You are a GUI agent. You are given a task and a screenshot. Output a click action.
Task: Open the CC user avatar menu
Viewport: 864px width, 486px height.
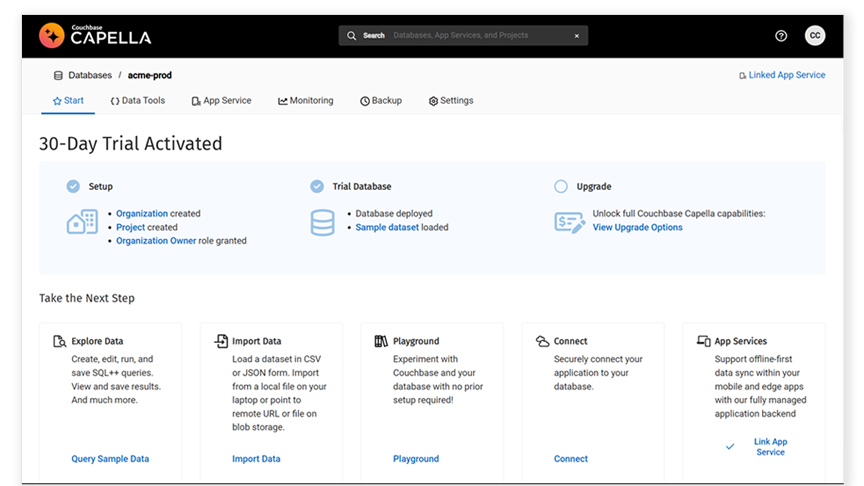pos(815,35)
